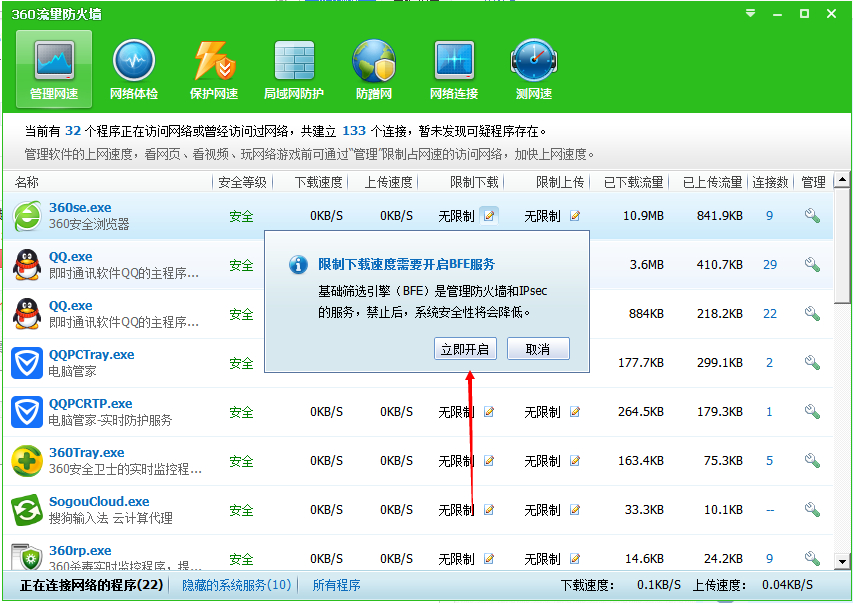Screen dimensions: 853x603
Task: Open connection count 5 for 360Tray.exe
Action: [x=769, y=461]
